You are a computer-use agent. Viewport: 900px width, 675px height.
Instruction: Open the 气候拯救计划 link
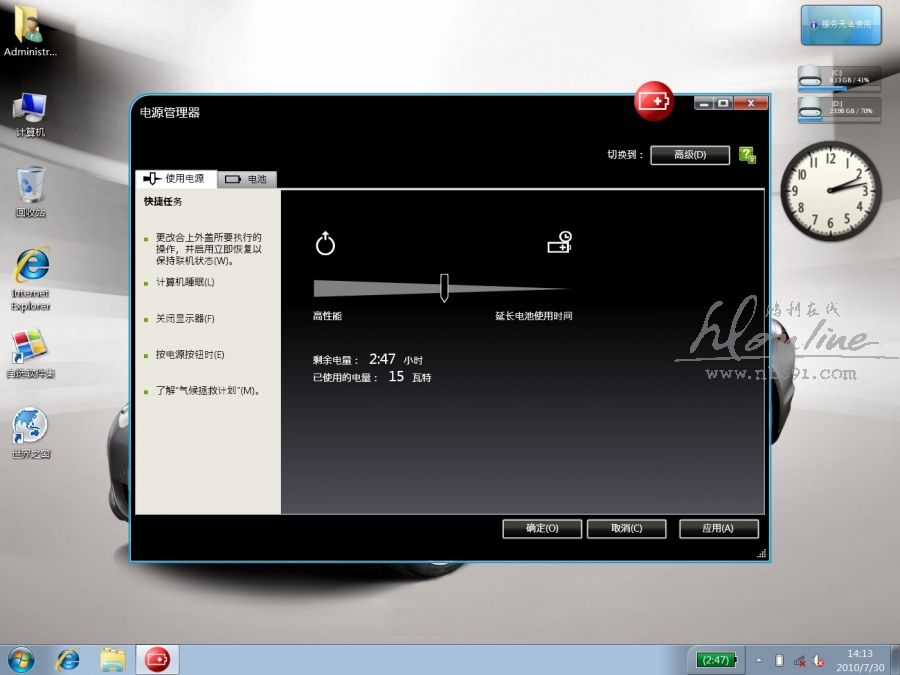tap(208, 391)
